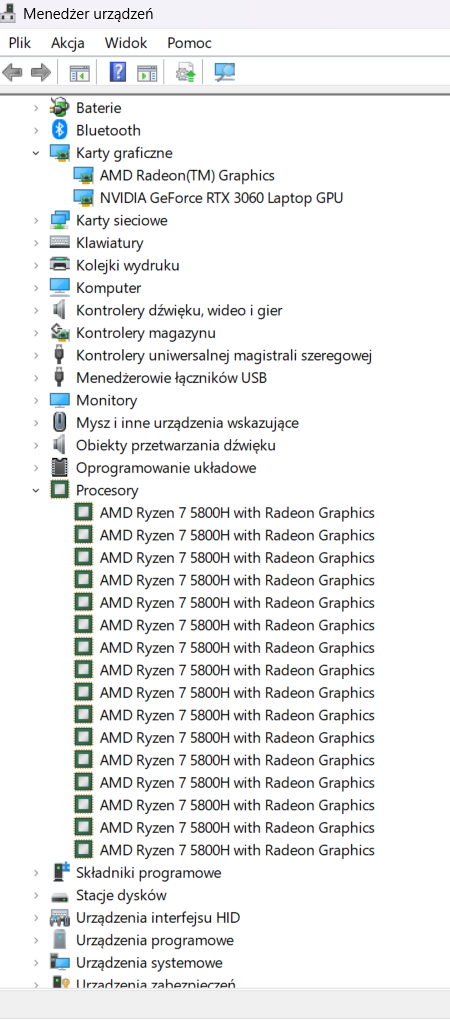Click the Procesory chip icon
The height and width of the screenshot is (1020, 450).
coord(60,490)
